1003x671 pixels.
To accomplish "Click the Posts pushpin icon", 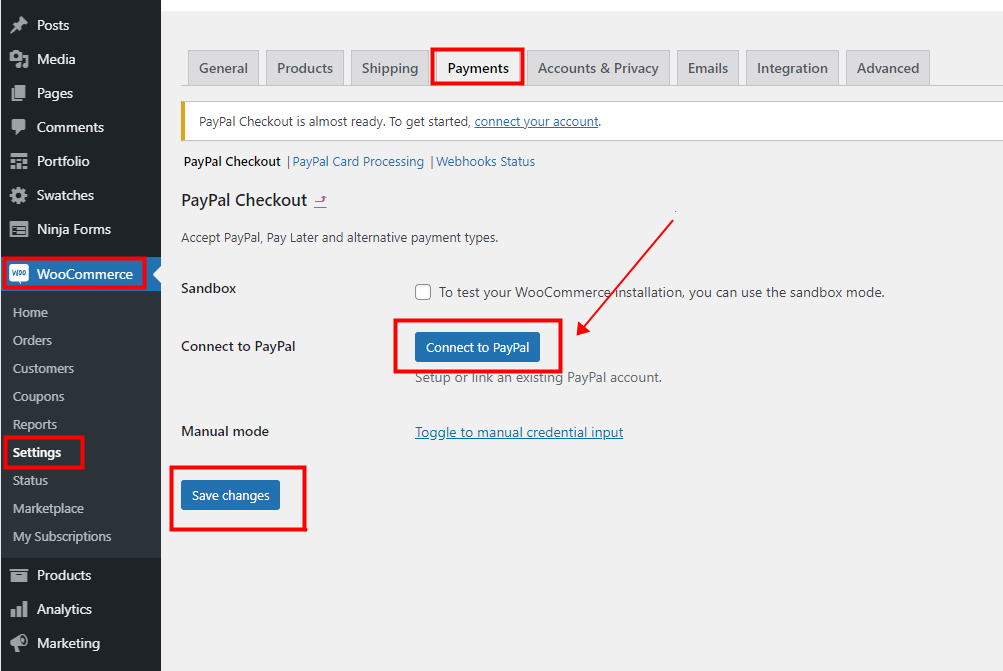I will [19, 25].
